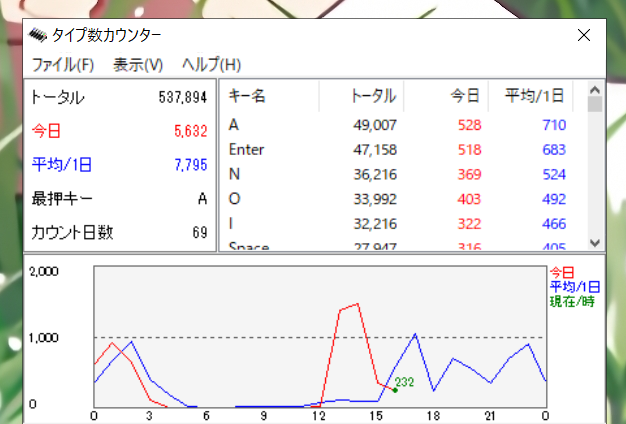
Task: Click total value 36,216 for N
Action: tap(375, 174)
